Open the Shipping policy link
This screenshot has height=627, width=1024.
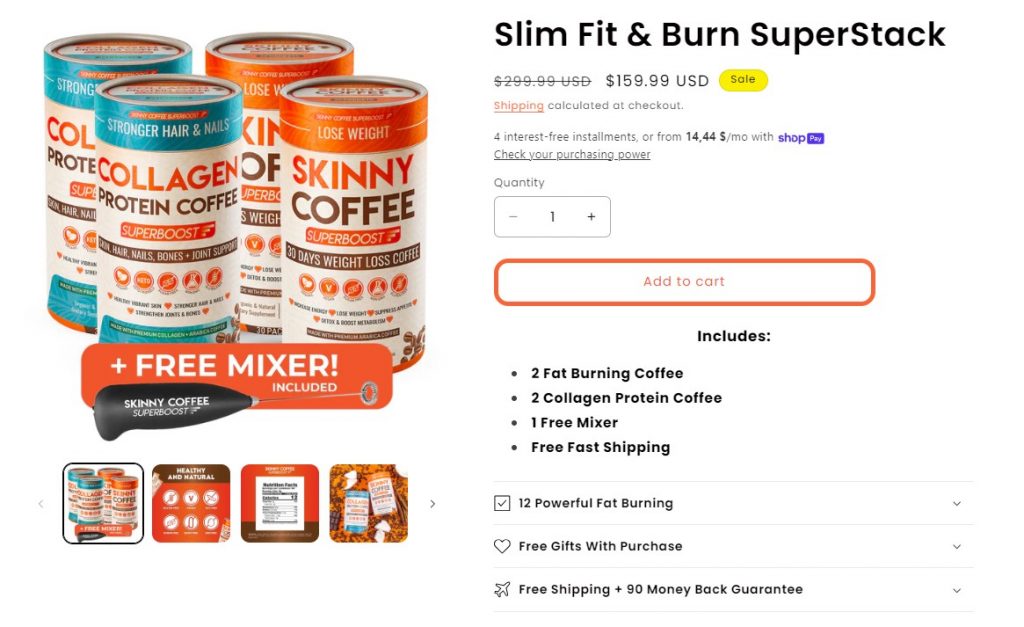point(519,106)
